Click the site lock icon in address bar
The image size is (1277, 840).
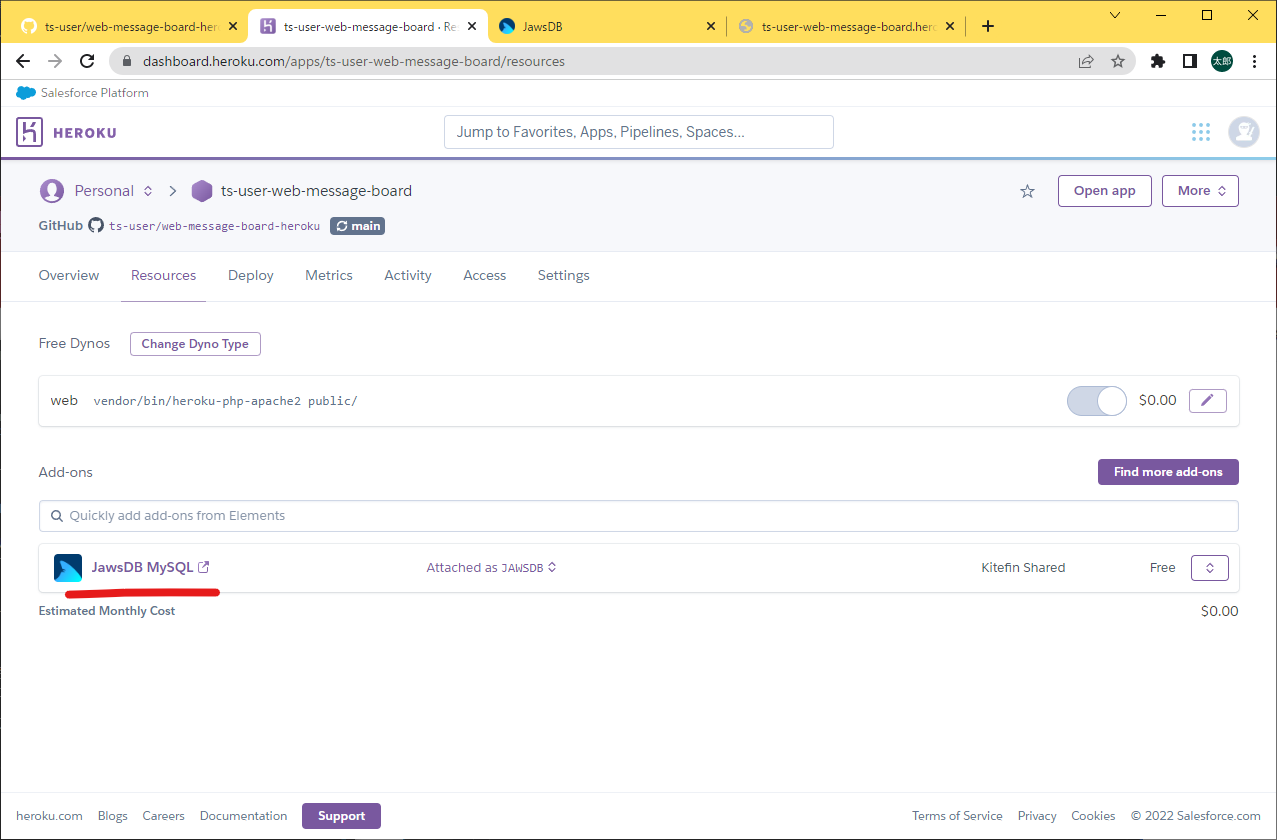[127, 61]
